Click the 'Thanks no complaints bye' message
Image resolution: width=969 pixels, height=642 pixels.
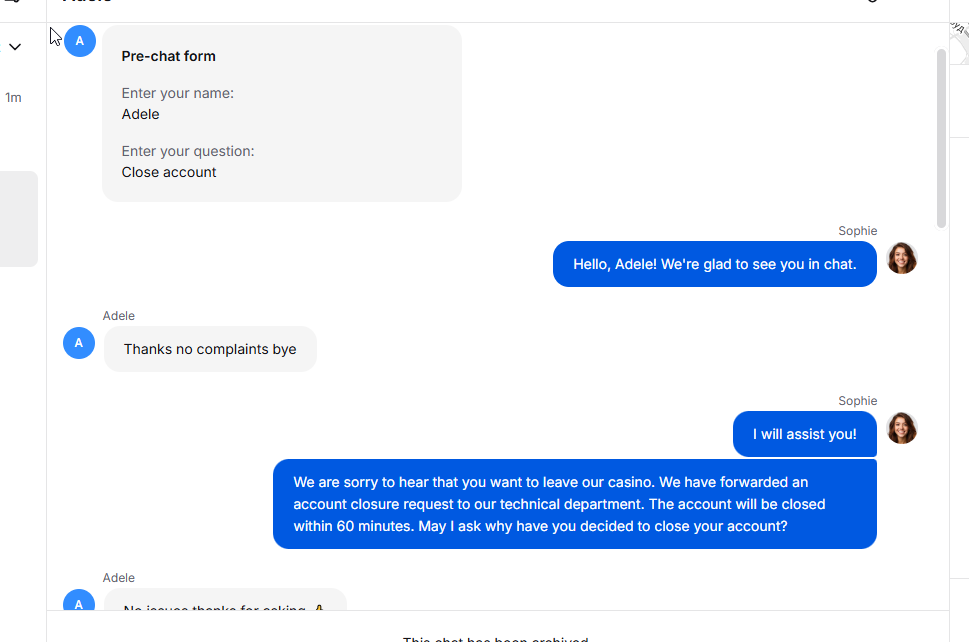pos(210,350)
